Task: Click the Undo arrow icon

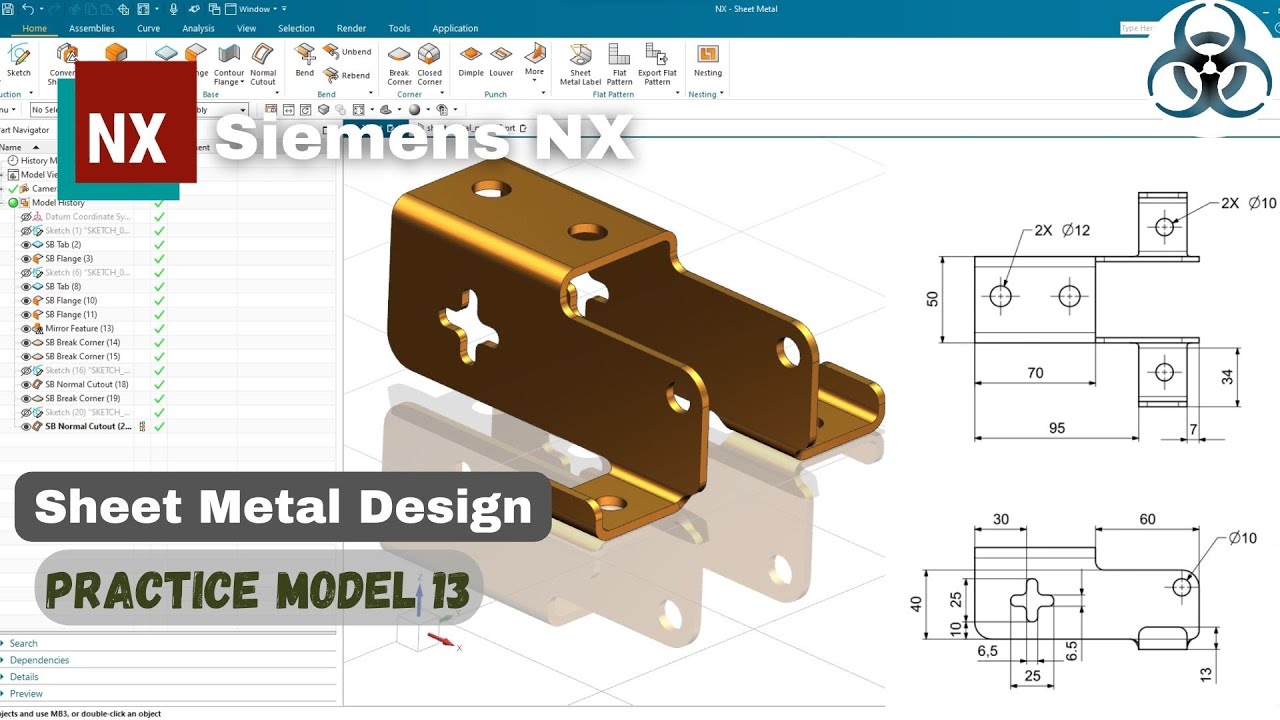Action: pos(28,9)
